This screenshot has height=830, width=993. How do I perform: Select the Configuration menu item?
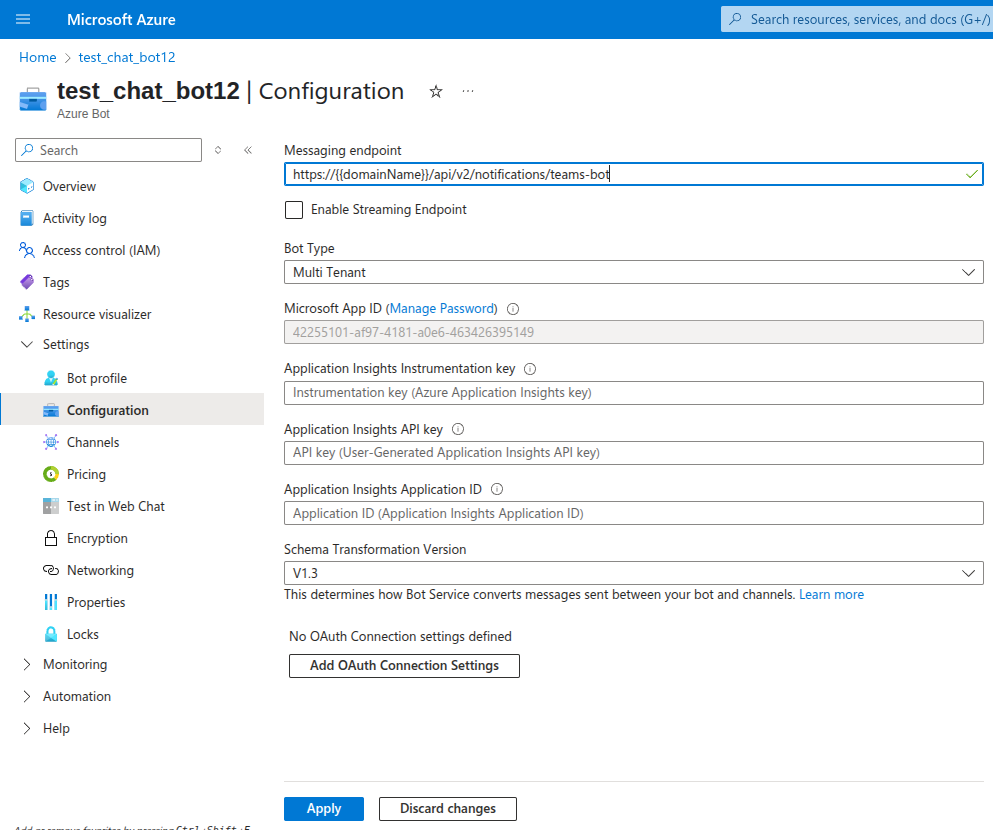click(108, 410)
